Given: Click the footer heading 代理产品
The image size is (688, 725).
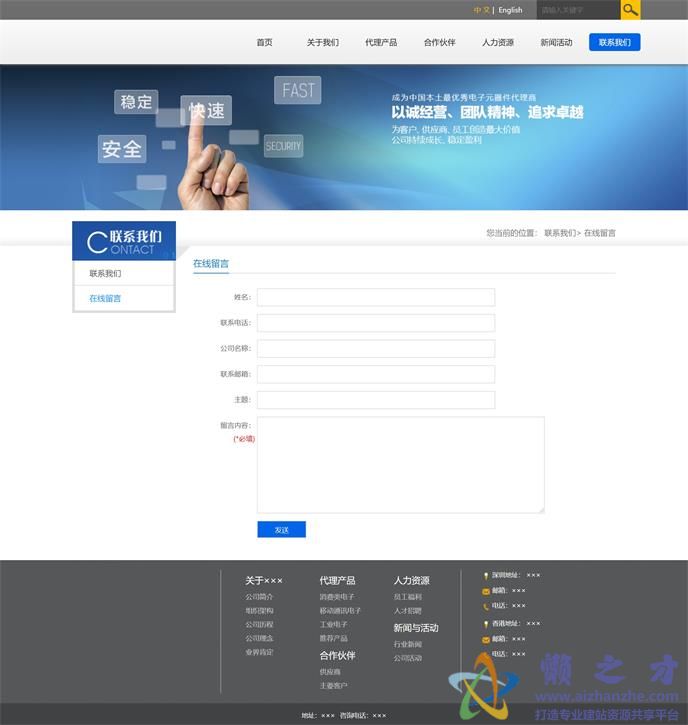Looking at the screenshot, I should [x=337, y=581].
